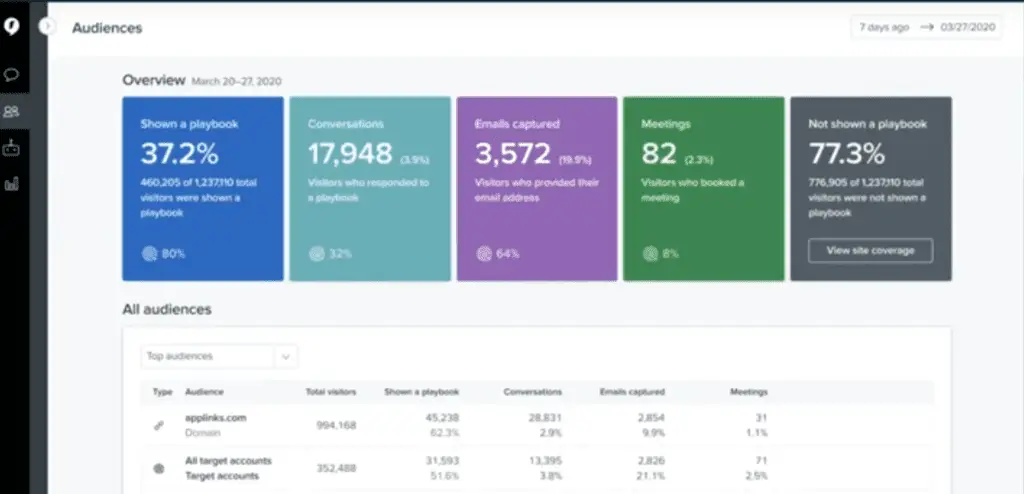1024x494 pixels.
Task: Sort by the Total visitors column header
Action: 331,392
